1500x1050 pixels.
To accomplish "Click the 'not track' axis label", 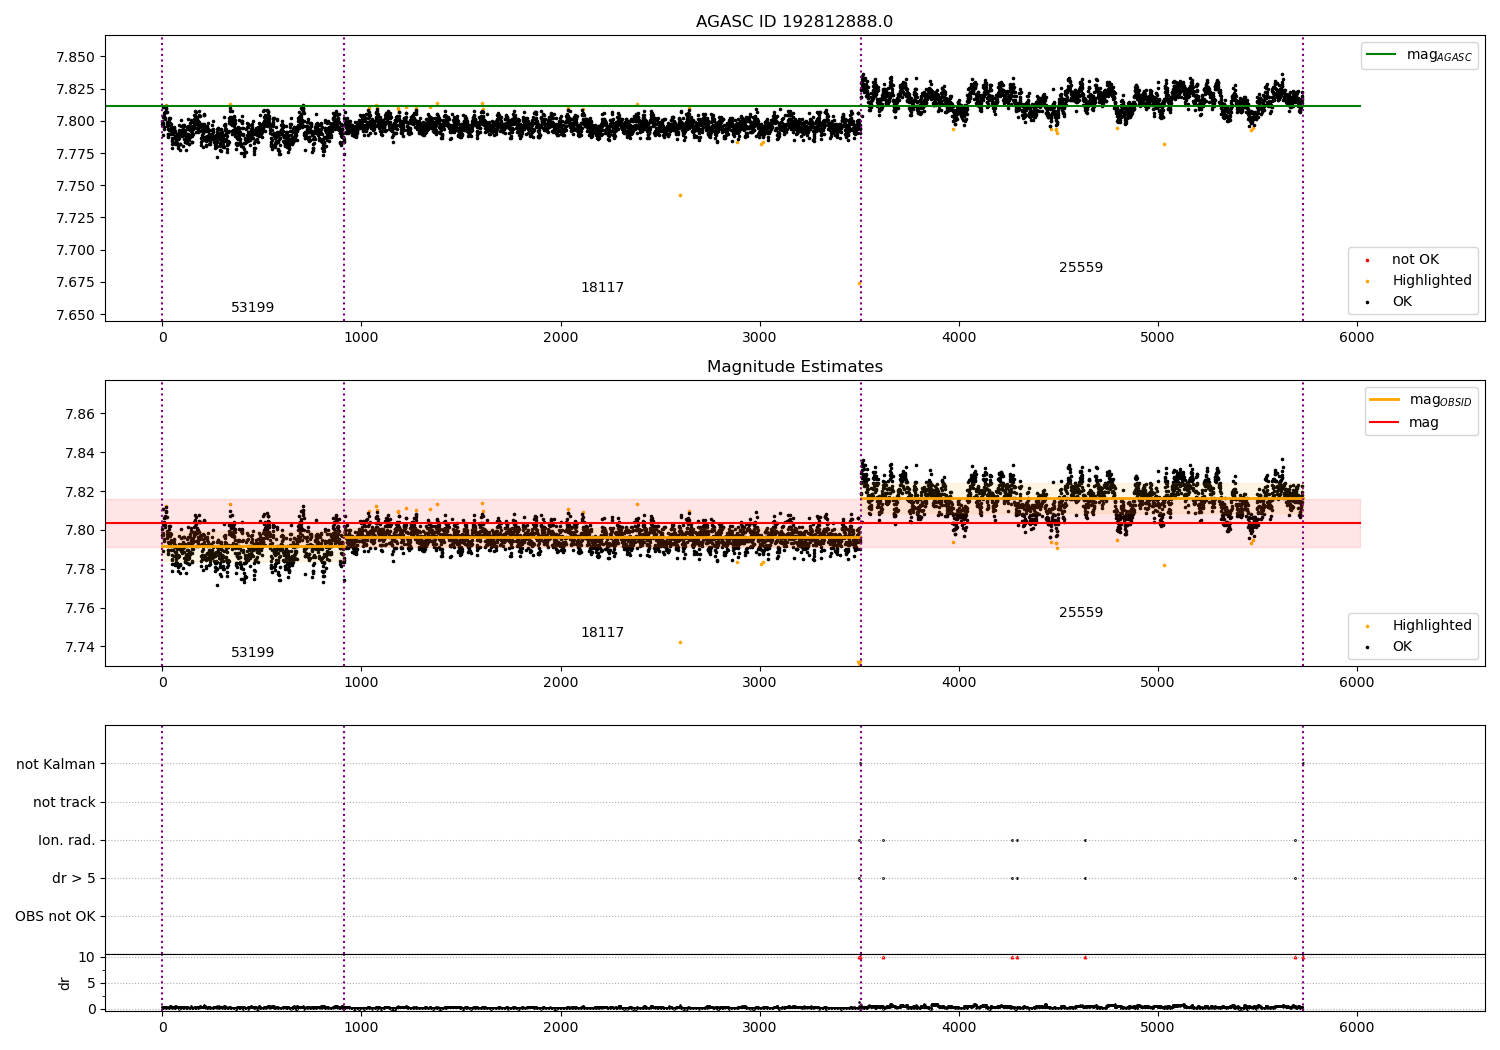I will click(64, 803).
